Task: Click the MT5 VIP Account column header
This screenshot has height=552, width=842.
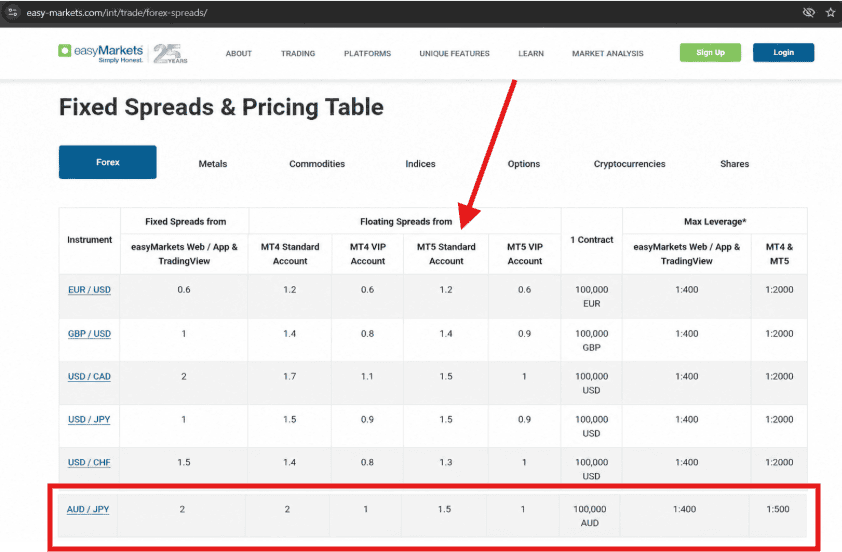Action: coord(525,254)
